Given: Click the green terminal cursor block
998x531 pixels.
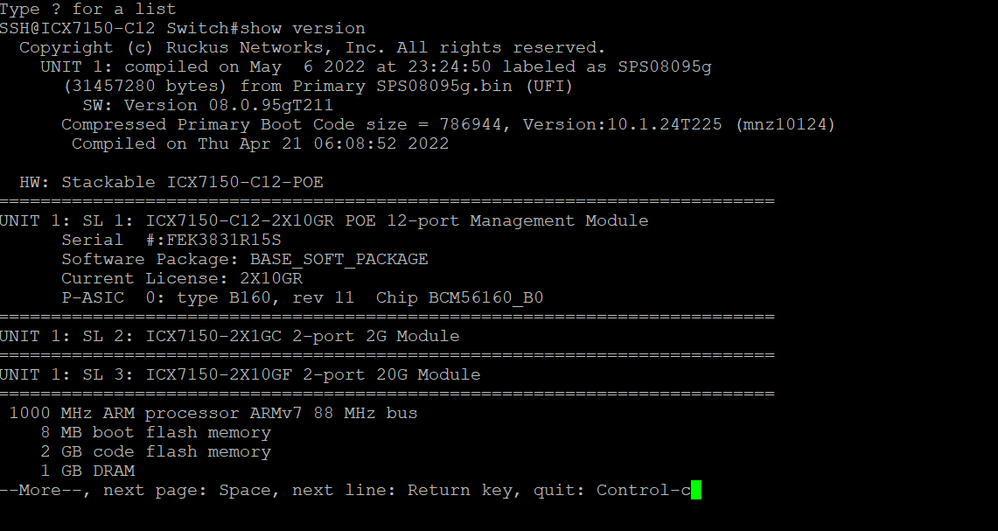Looking at the screenshot, I should click(x=696, y=490).
